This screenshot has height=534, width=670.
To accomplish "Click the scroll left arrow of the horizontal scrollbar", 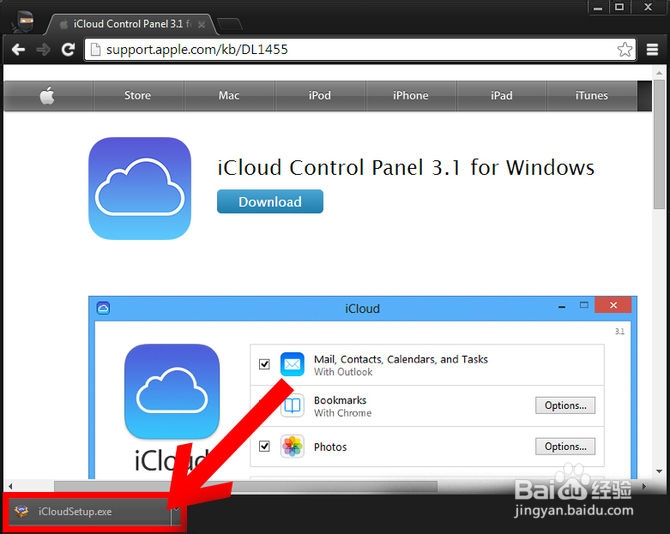I will click(x=10, y=486).
